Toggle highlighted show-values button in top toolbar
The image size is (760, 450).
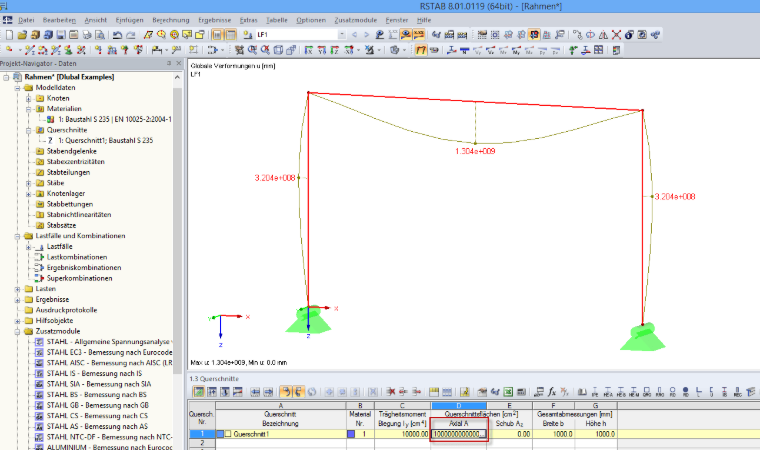coord(419,34)
